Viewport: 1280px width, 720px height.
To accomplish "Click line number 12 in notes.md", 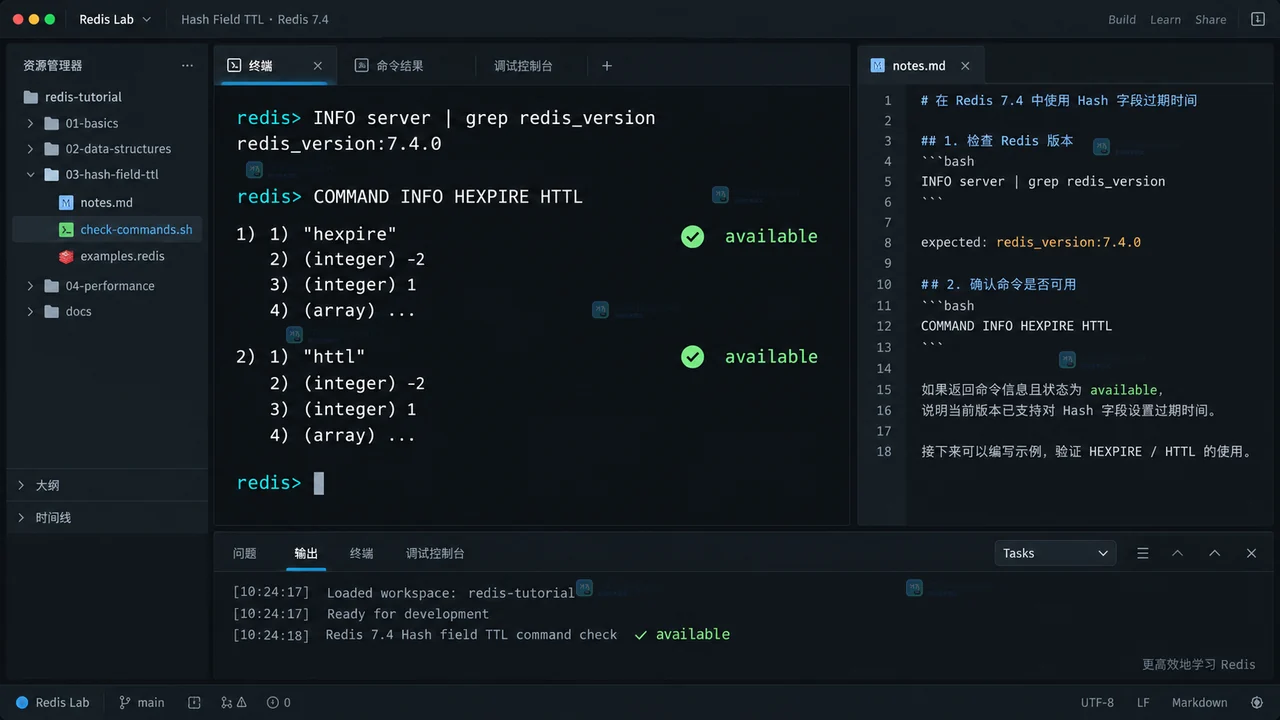I will 884,326.
